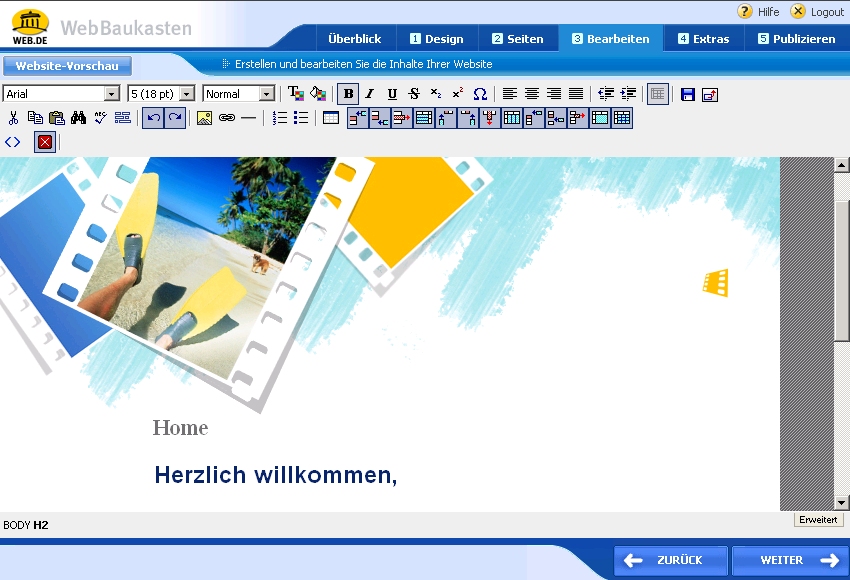Viewport: 850px width, 580px height.
Task: Toggle subscript formatting
Action: (x=436, y=93)
